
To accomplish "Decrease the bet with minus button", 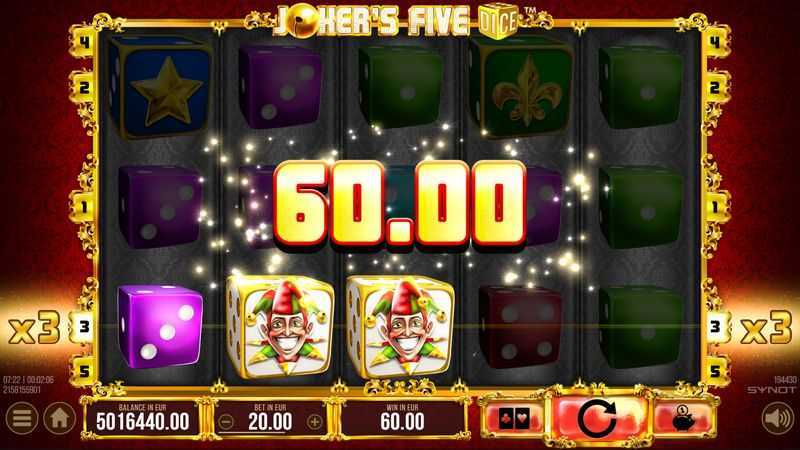I will 226,422.
